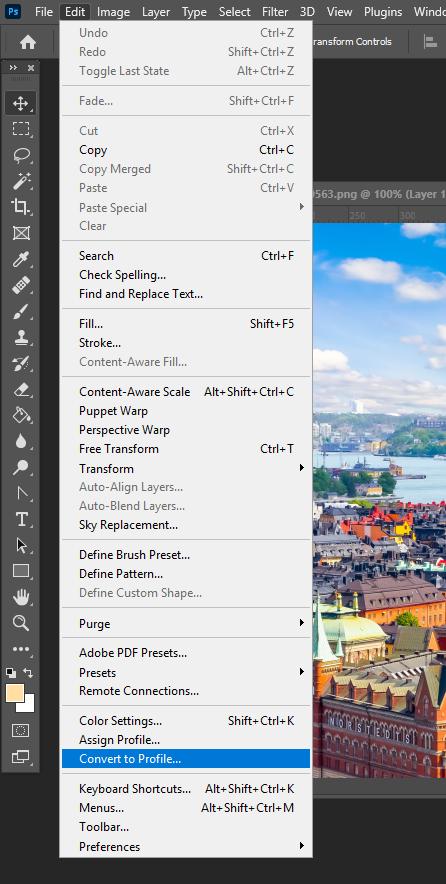Viewport: 446px width, 884px height.
Task: Select the Rectangle shape tool
Action: click(21, 571)
